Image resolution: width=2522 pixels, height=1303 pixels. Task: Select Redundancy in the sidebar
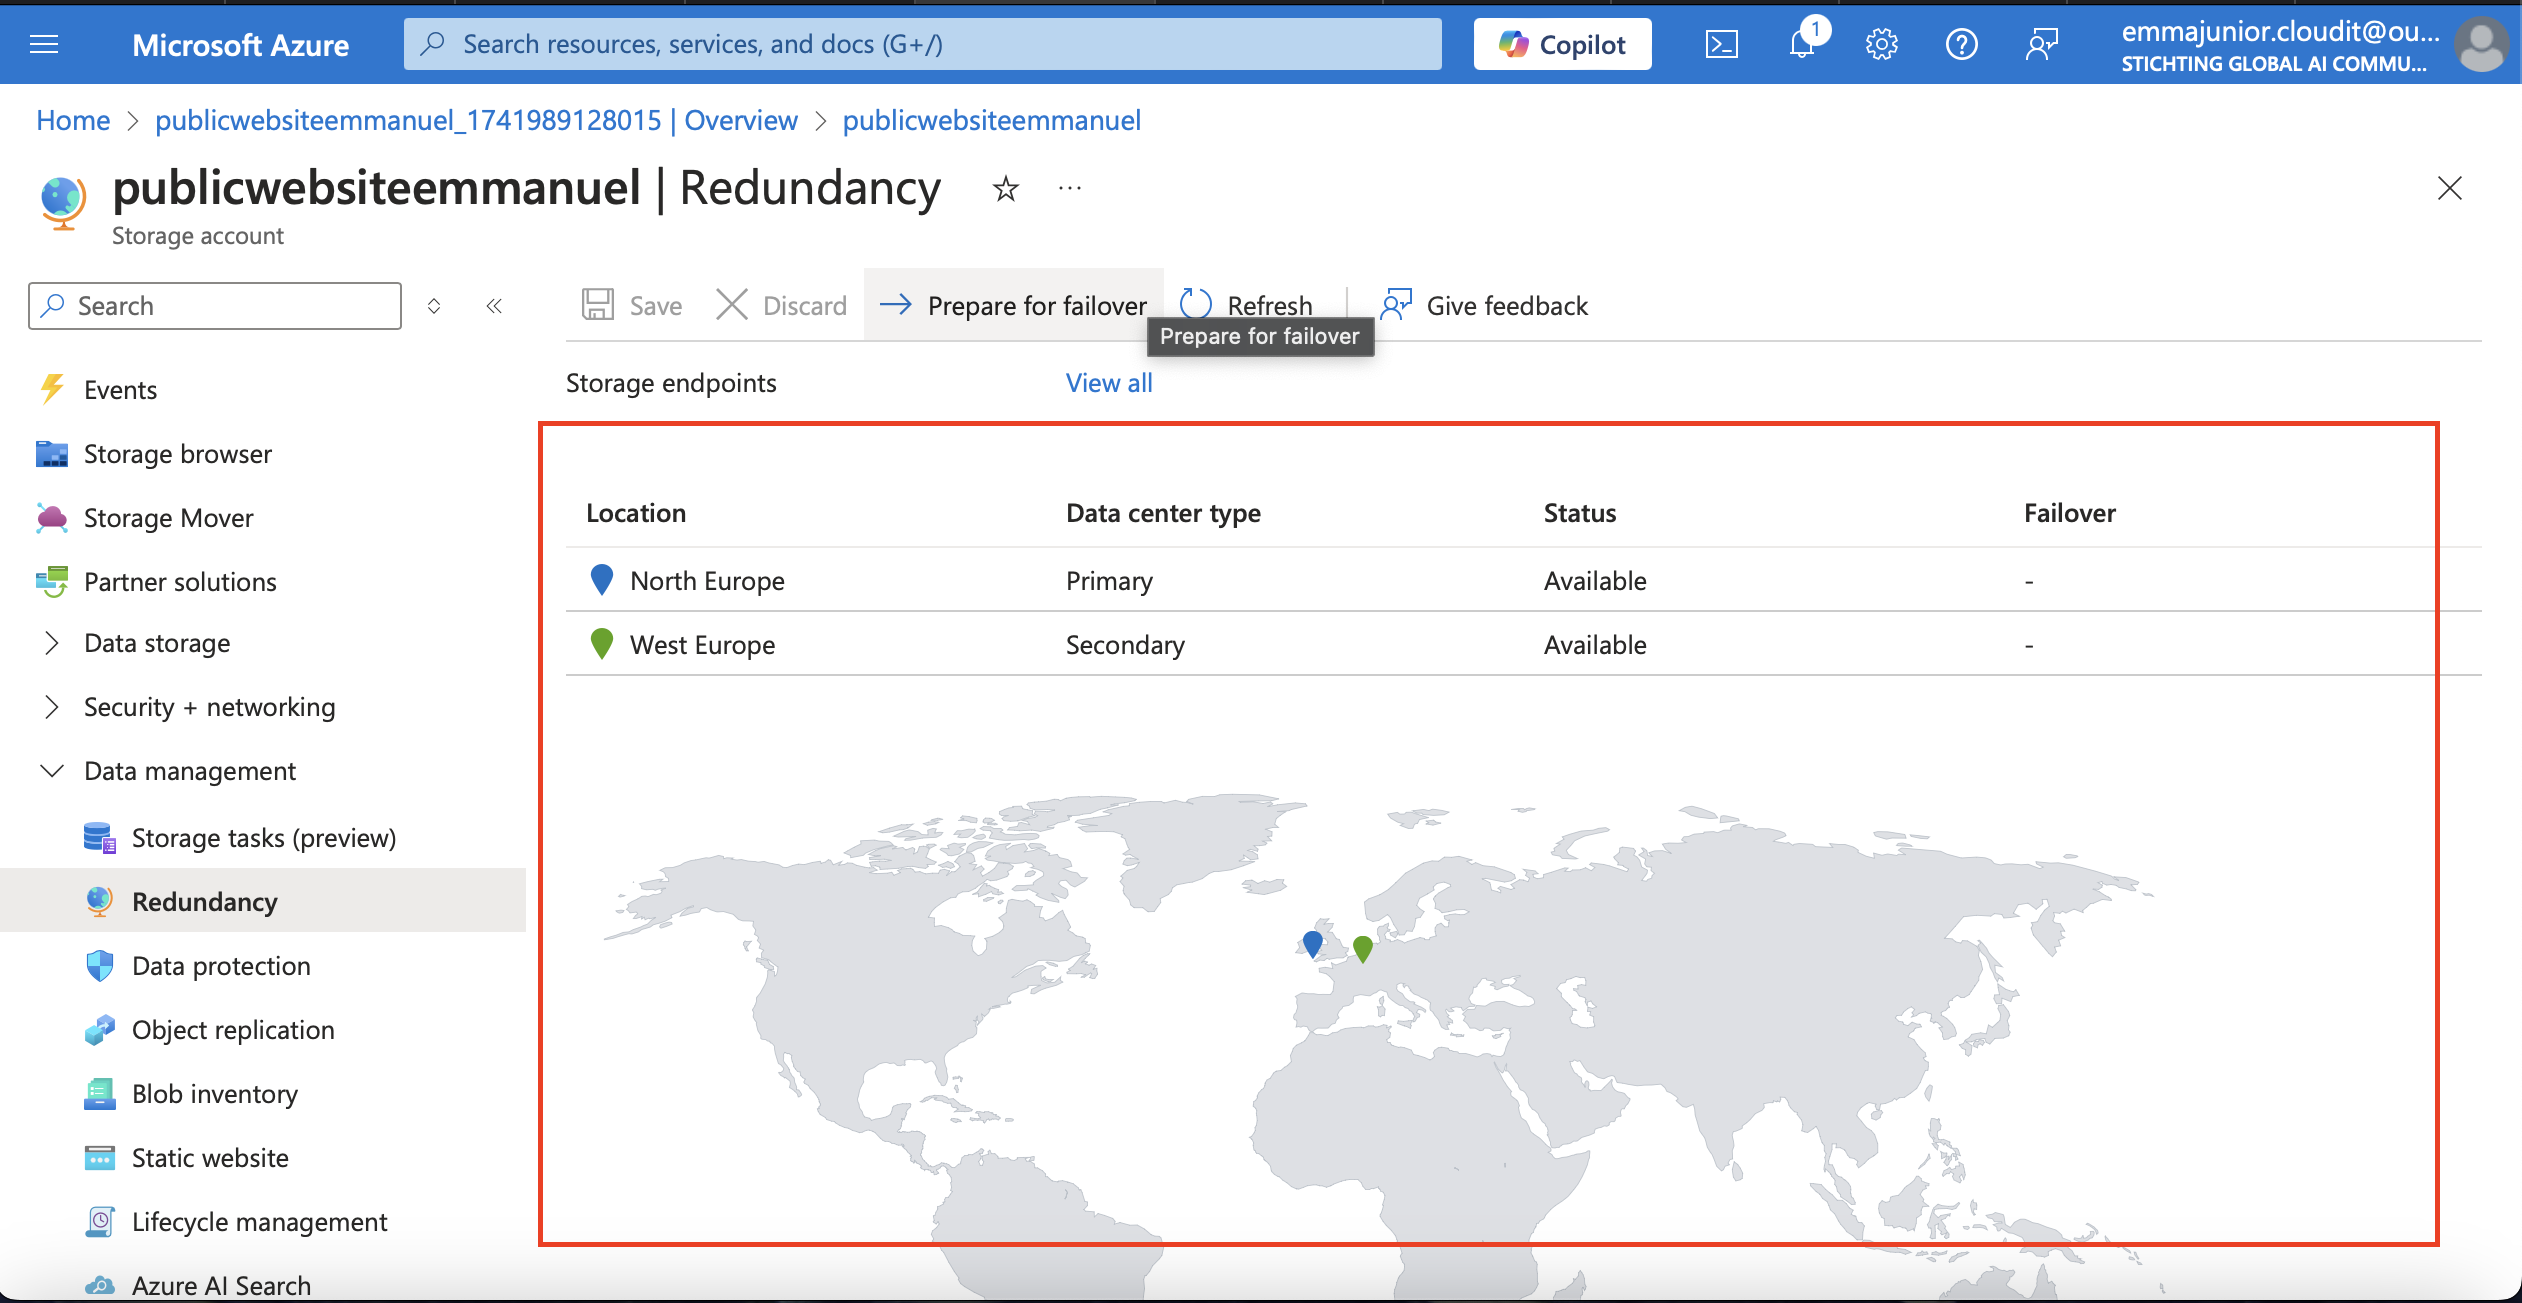coord(263,902)
